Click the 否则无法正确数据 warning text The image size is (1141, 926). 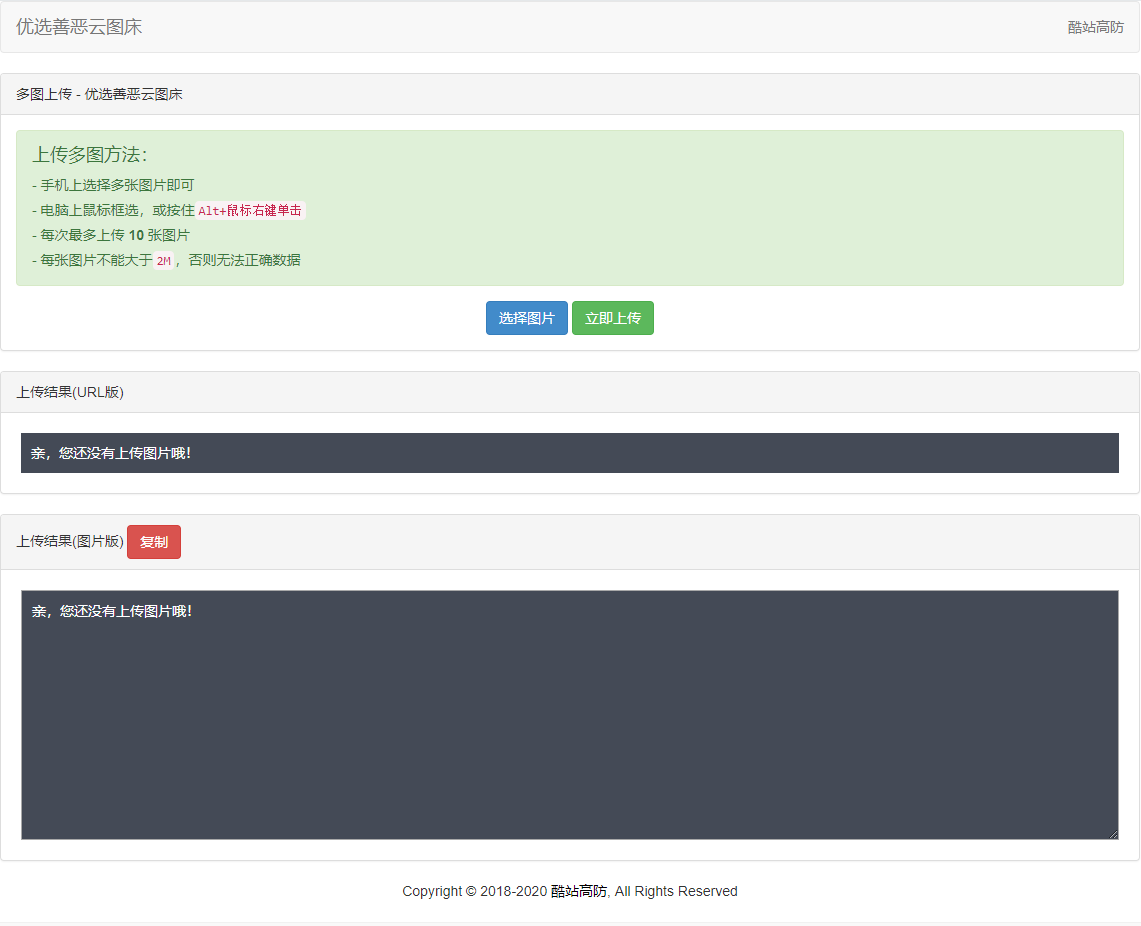pos(244,260)
